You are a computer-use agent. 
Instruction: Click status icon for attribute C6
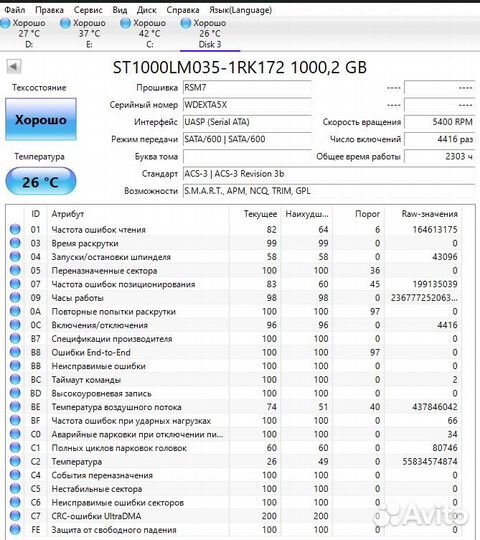pos(15,502)
